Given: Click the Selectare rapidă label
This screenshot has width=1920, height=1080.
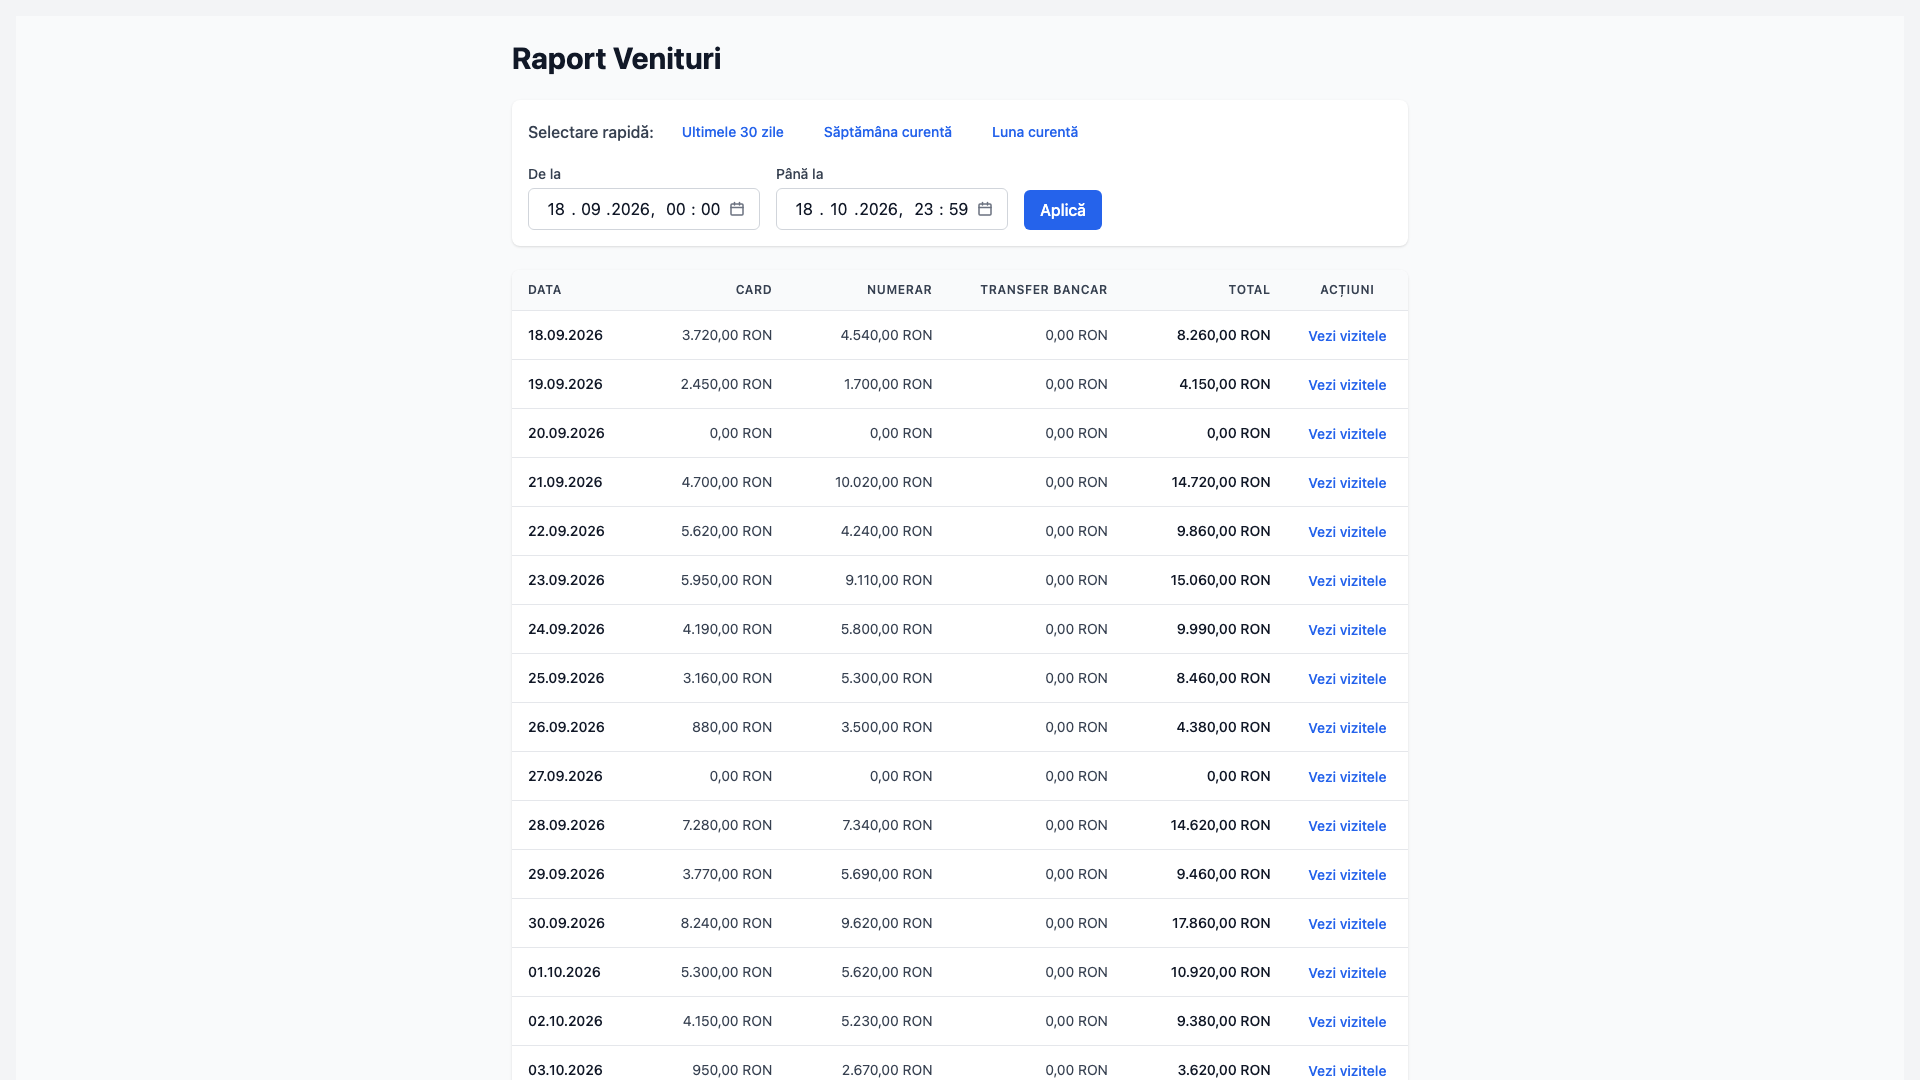Looking at the screenshot, I should click(591, 132).
